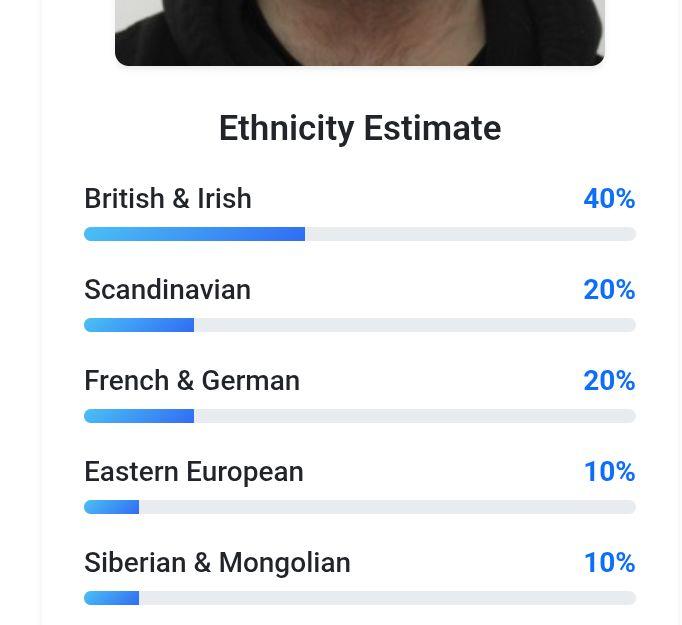Click the 20% value beside Scandinavian
682x625 pixels.
(609, 290)
